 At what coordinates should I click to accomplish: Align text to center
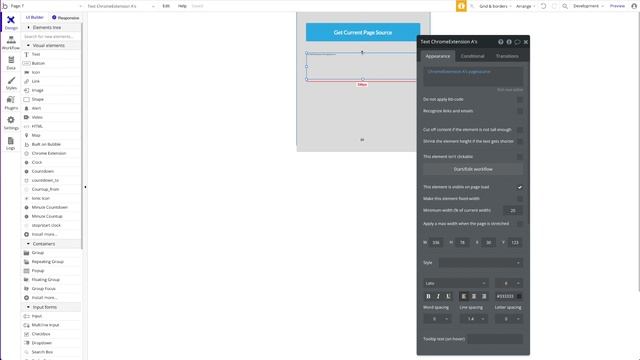[x=473, y=296]
